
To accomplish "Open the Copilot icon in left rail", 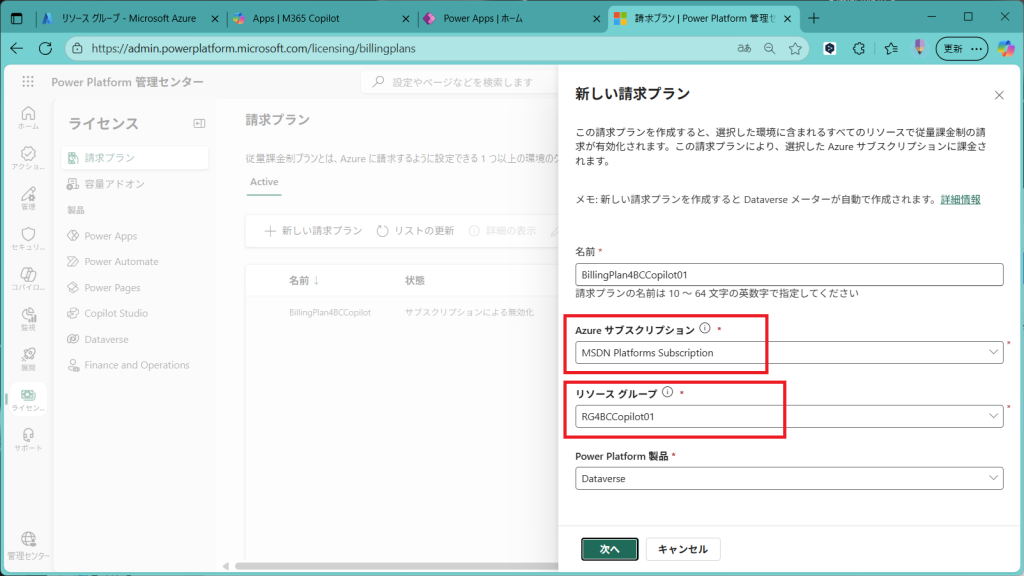I will tap(28, 279).
